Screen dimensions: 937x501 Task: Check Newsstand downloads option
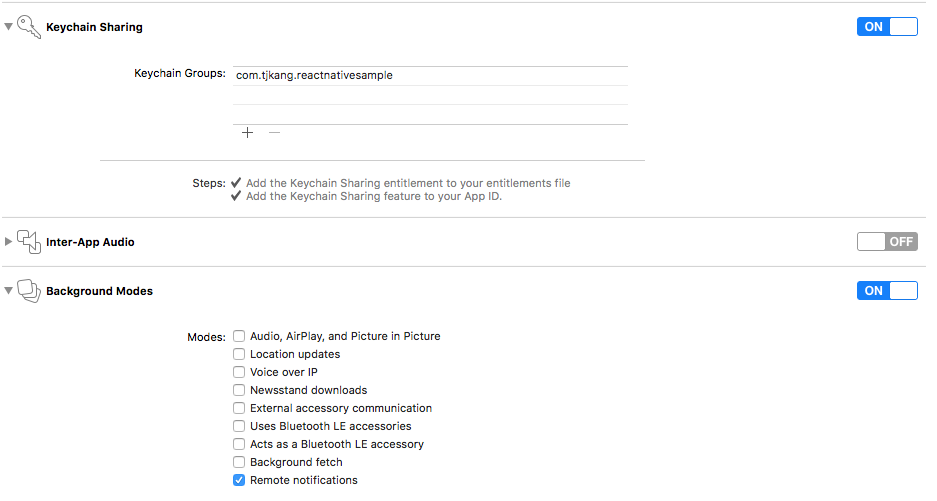pyautogui.click(x=239, y=390)
